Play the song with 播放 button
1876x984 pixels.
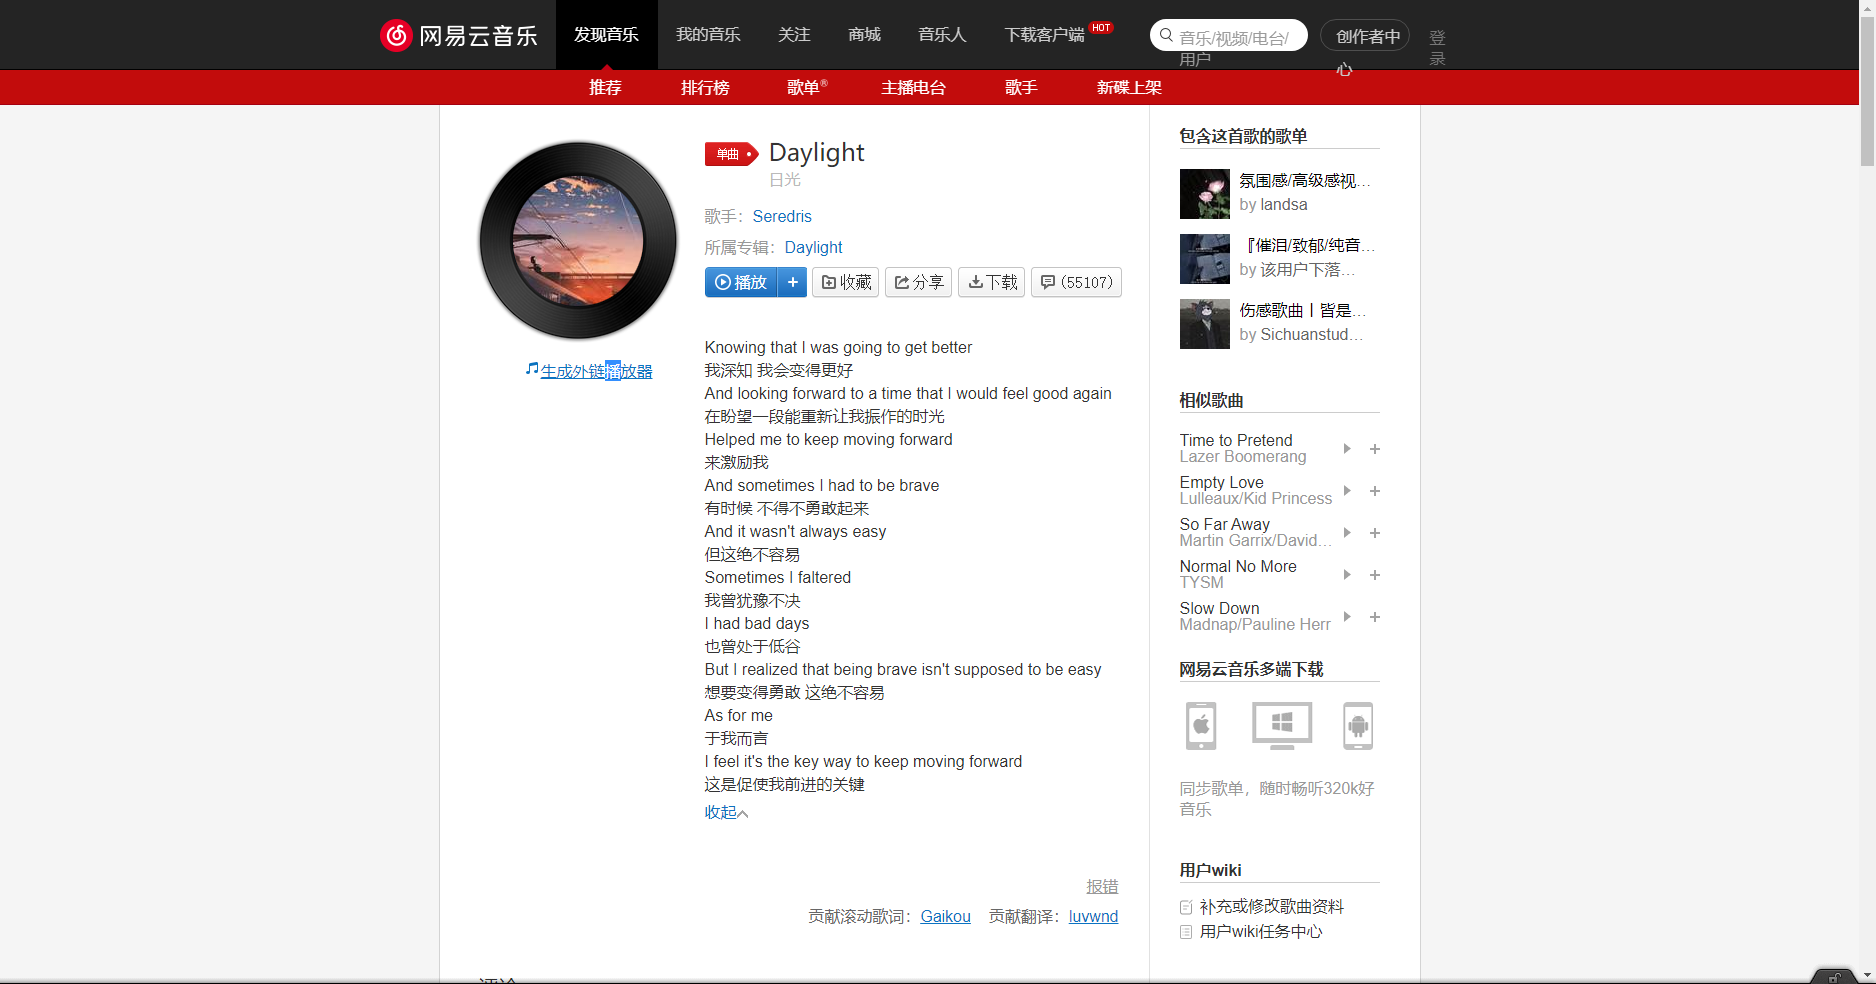click(741, 282)
